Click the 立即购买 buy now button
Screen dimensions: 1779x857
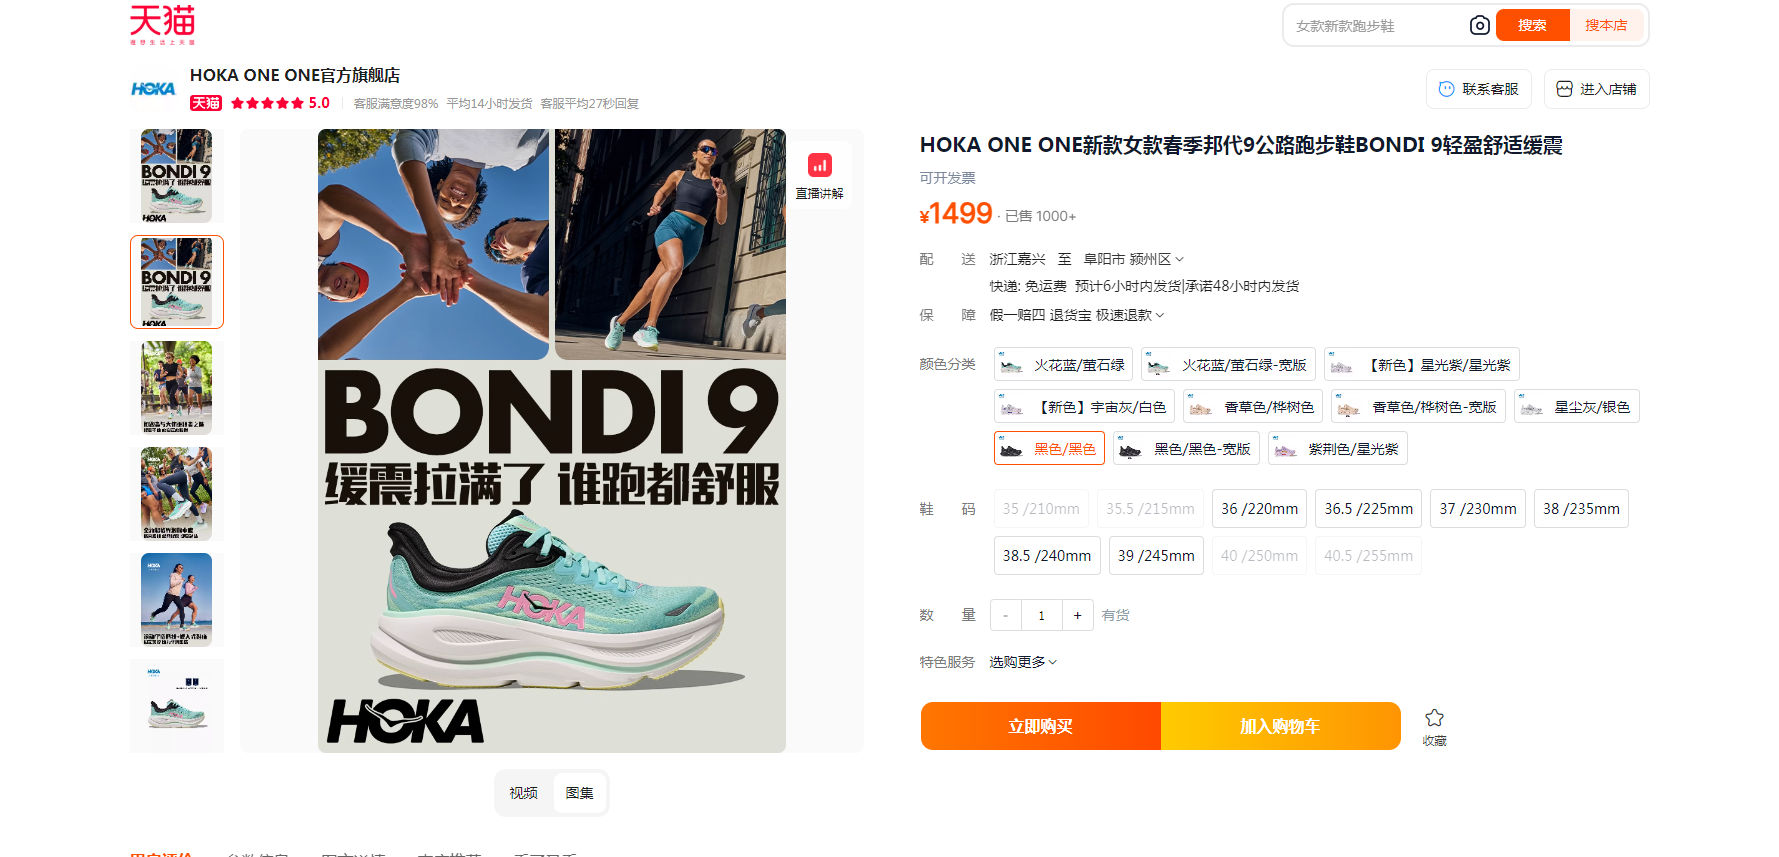[x=1041, y=726]
